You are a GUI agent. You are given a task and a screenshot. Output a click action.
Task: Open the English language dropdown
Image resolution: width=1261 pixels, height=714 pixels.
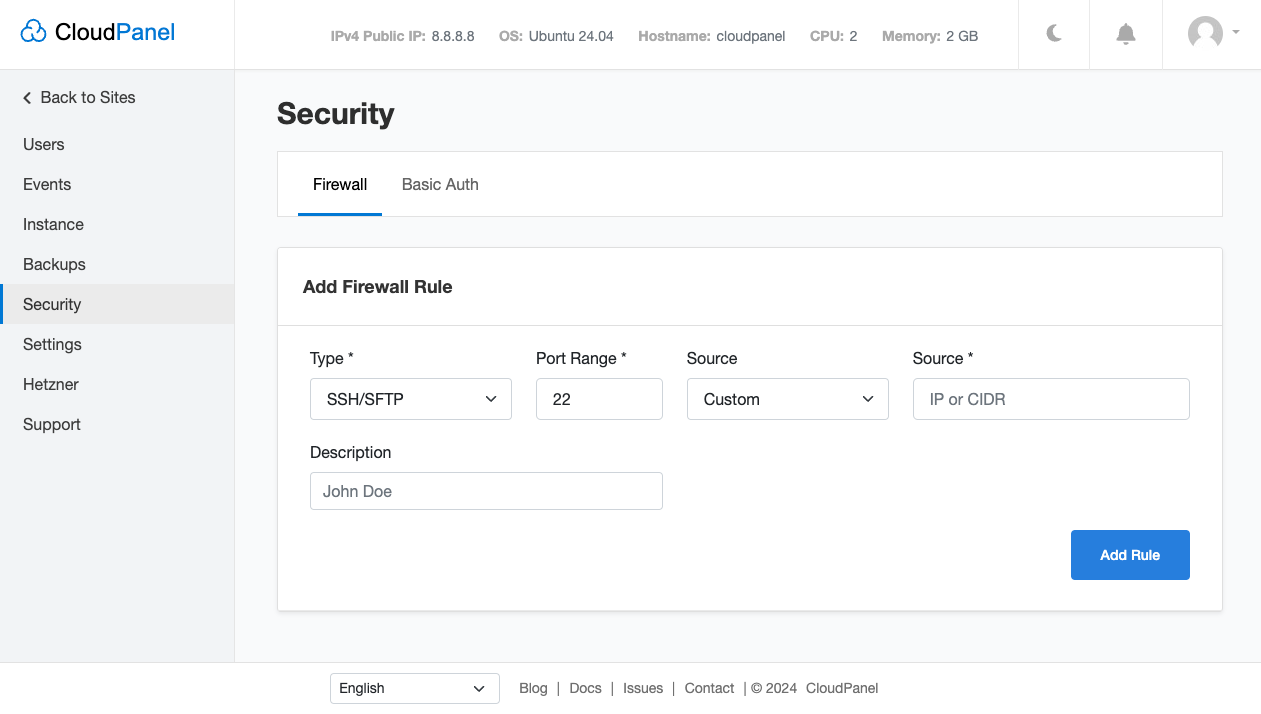pyautogui.click(x=414, y=688)
